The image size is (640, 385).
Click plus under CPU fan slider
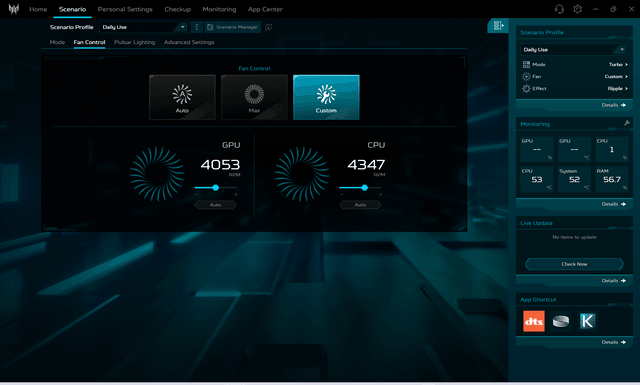click(x=380, y=194)
